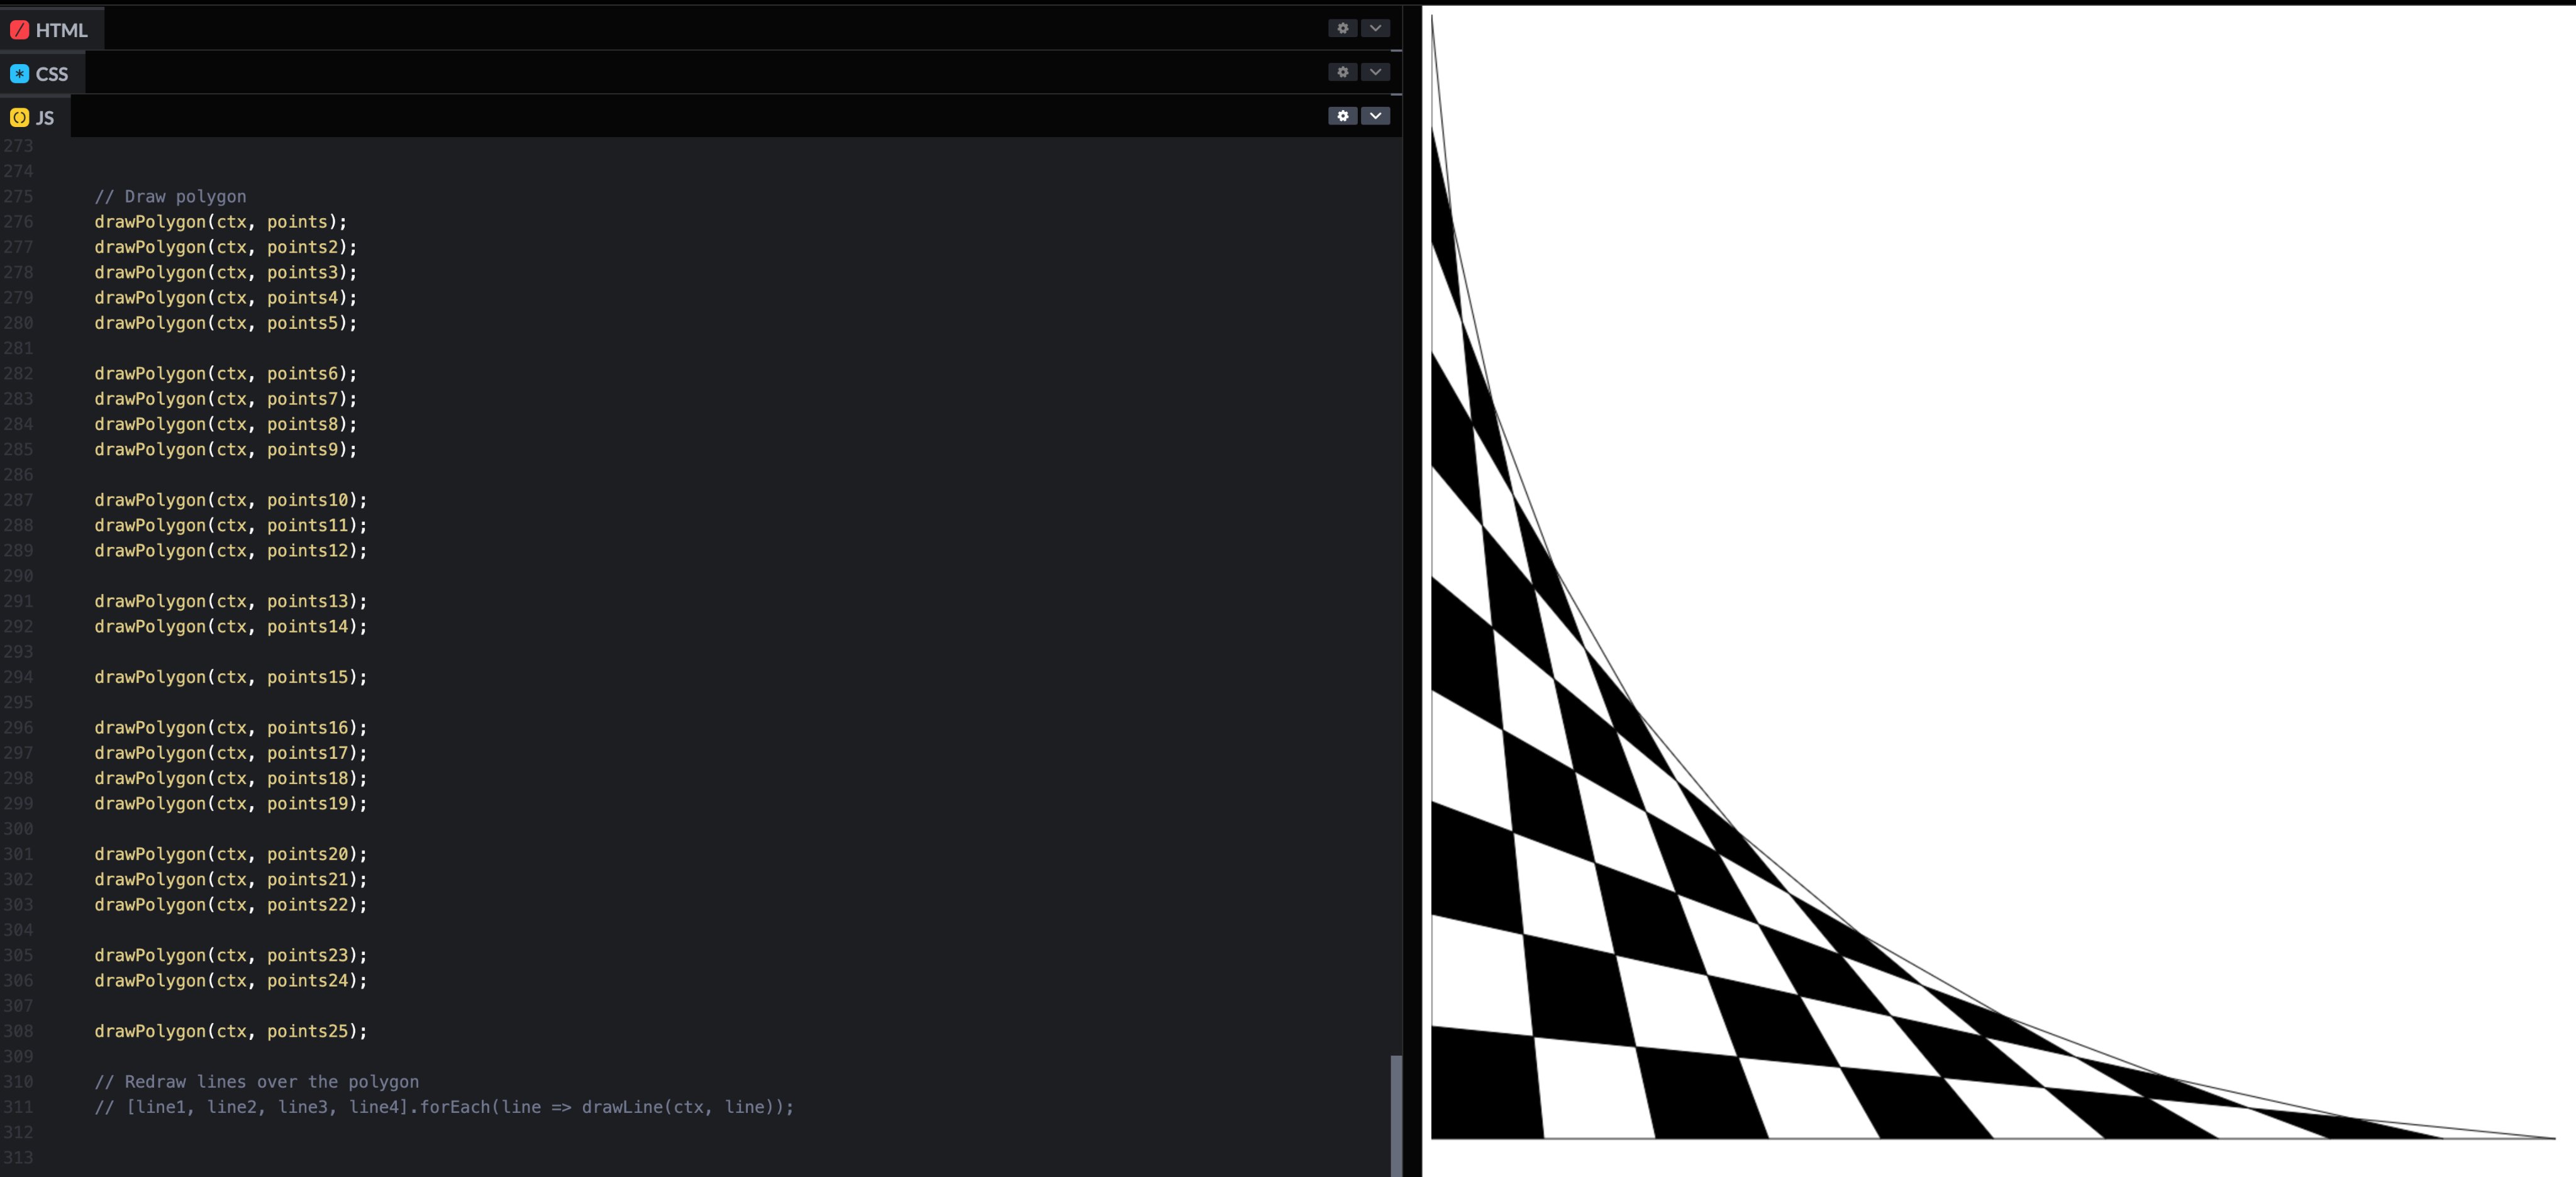Click the blue CSS asterisk icon
This screenshot has width=2576, height=1177.
tap(19, 74)
